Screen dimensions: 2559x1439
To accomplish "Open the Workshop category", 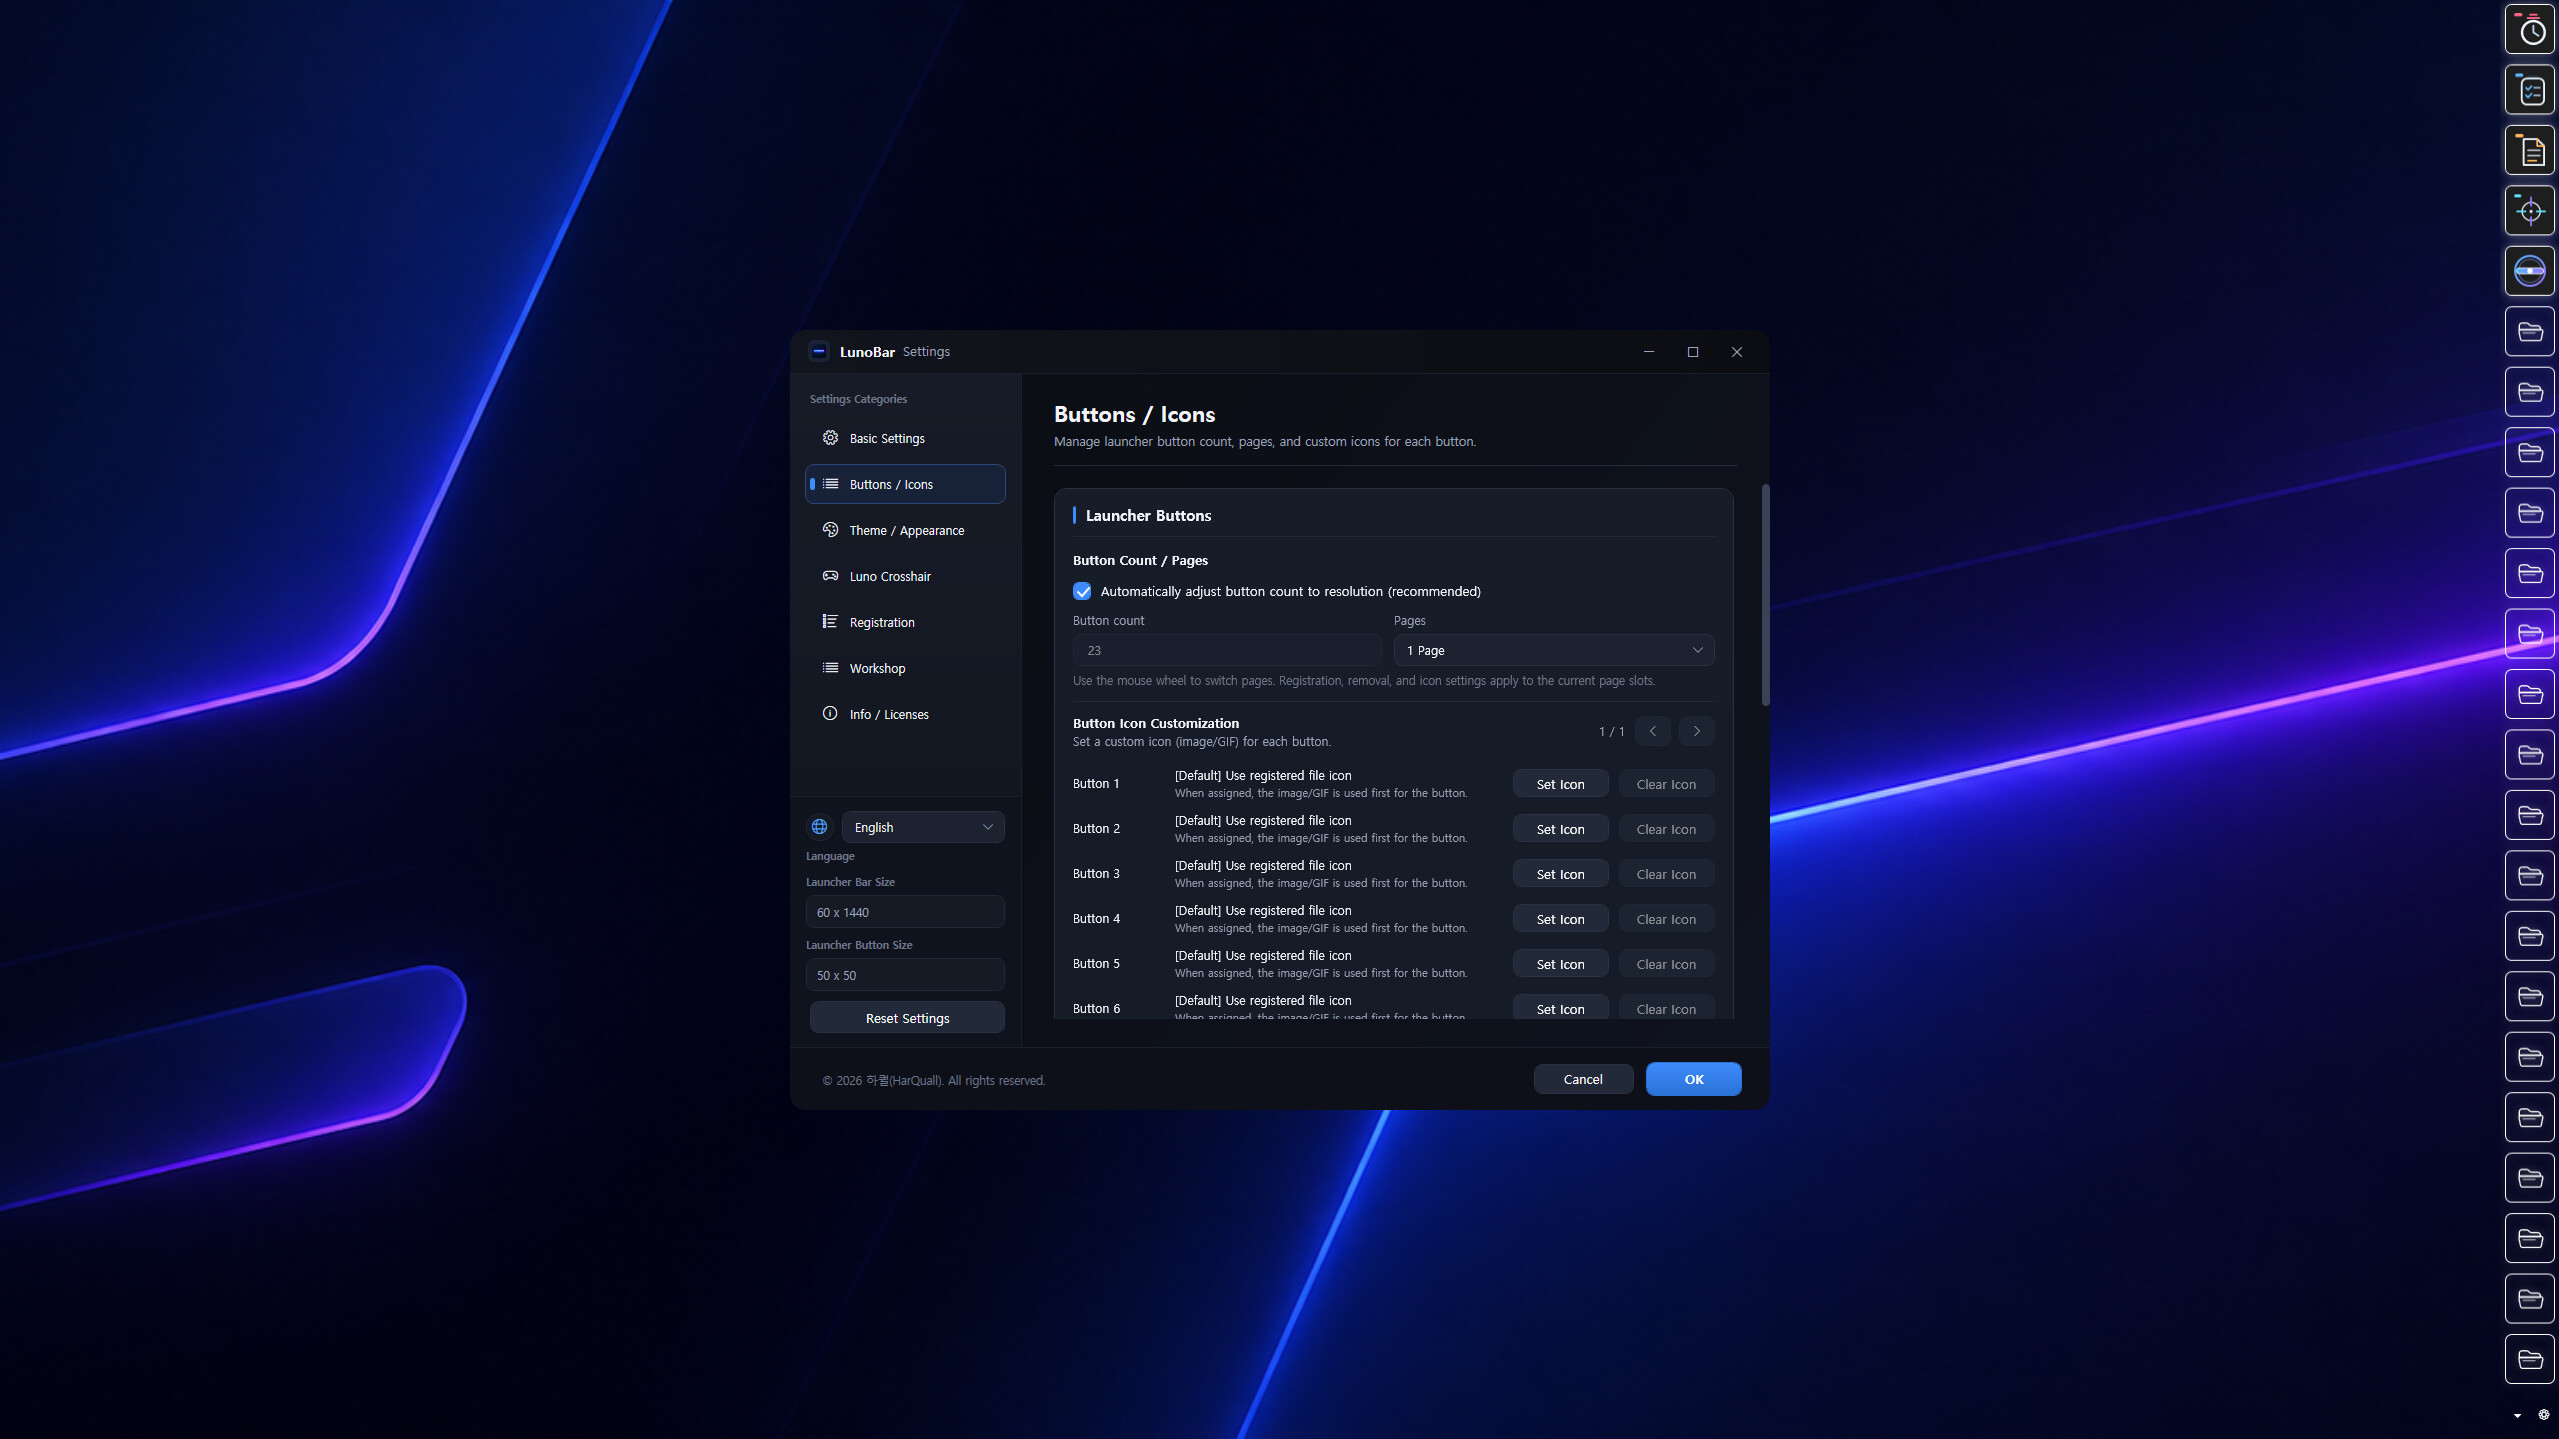I will coord(905,668).
